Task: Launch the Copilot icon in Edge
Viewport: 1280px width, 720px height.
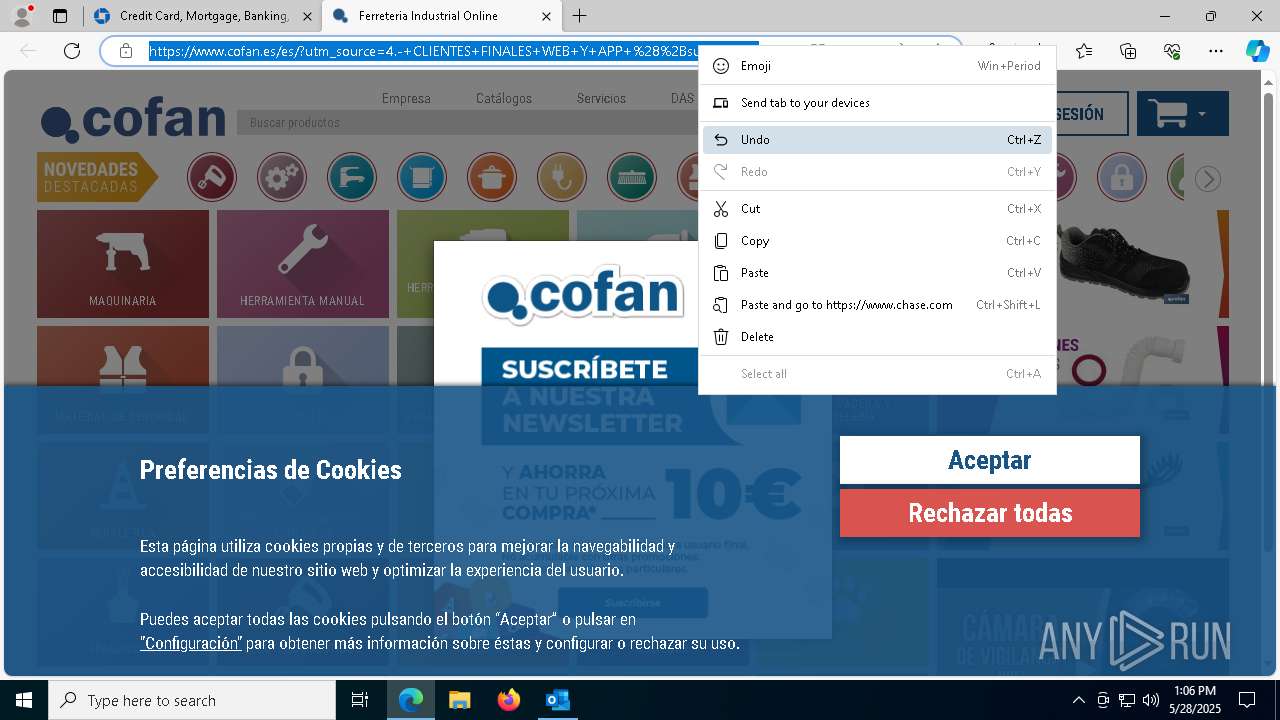Action: 1257,51
